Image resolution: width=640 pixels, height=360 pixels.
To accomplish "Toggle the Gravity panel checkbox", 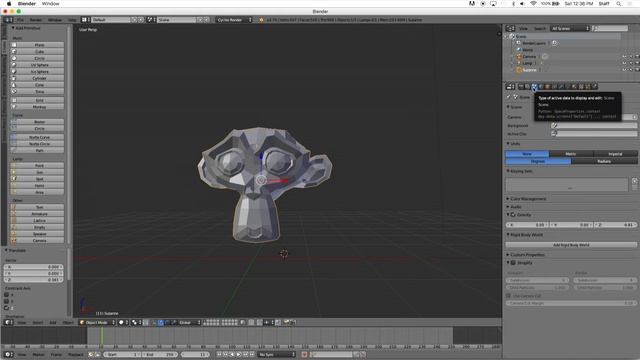I will [513, 215].
